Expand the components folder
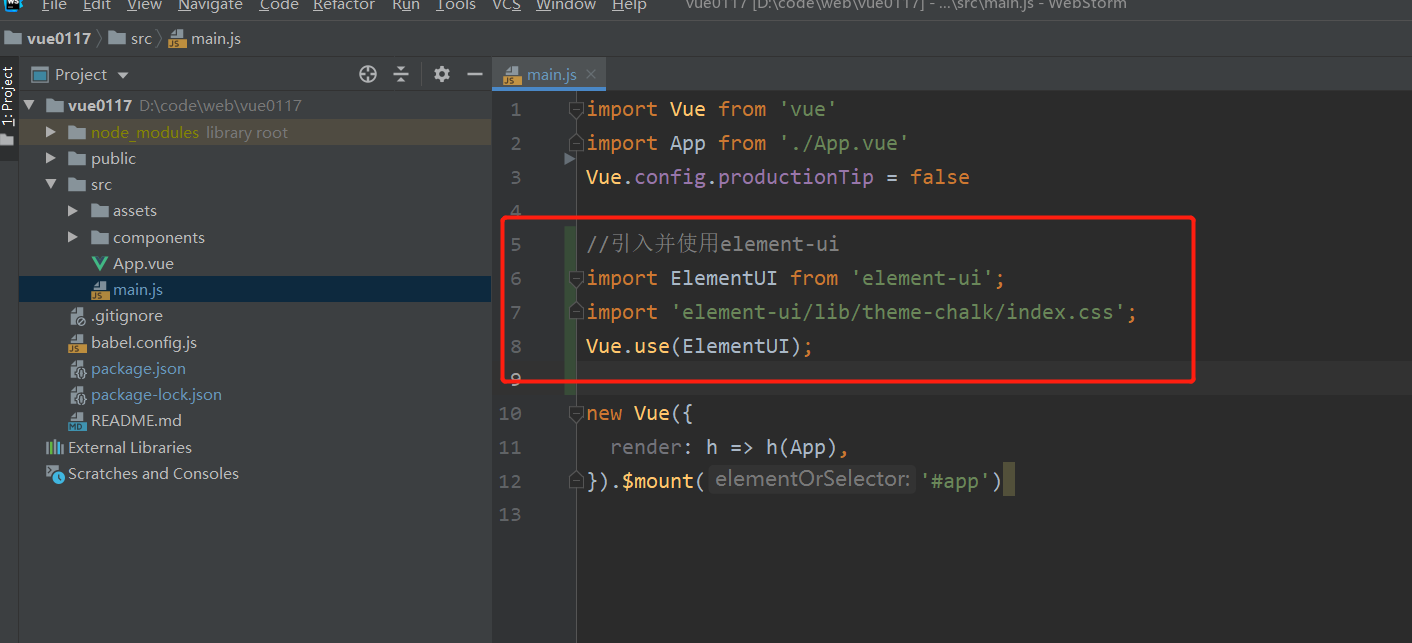Viewport: 1412px width, 643px height. [73, 237]
